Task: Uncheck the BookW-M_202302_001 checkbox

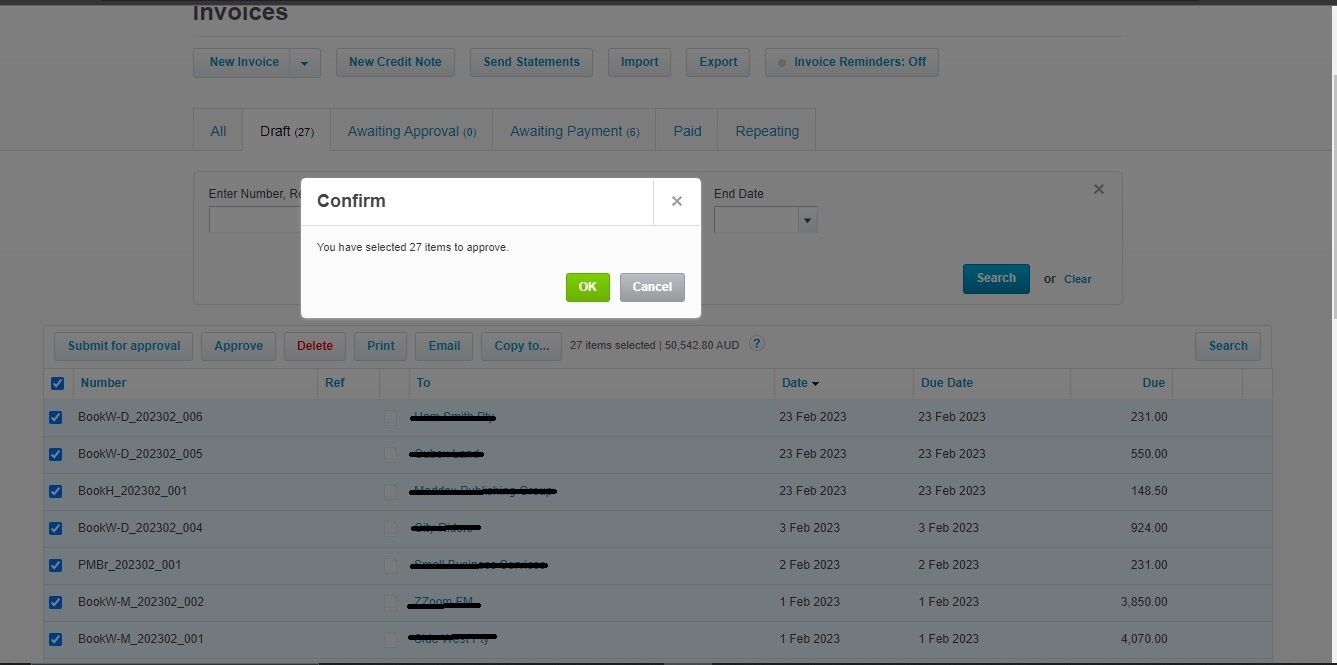Action: pyautogui.click(x=56, y=640)
